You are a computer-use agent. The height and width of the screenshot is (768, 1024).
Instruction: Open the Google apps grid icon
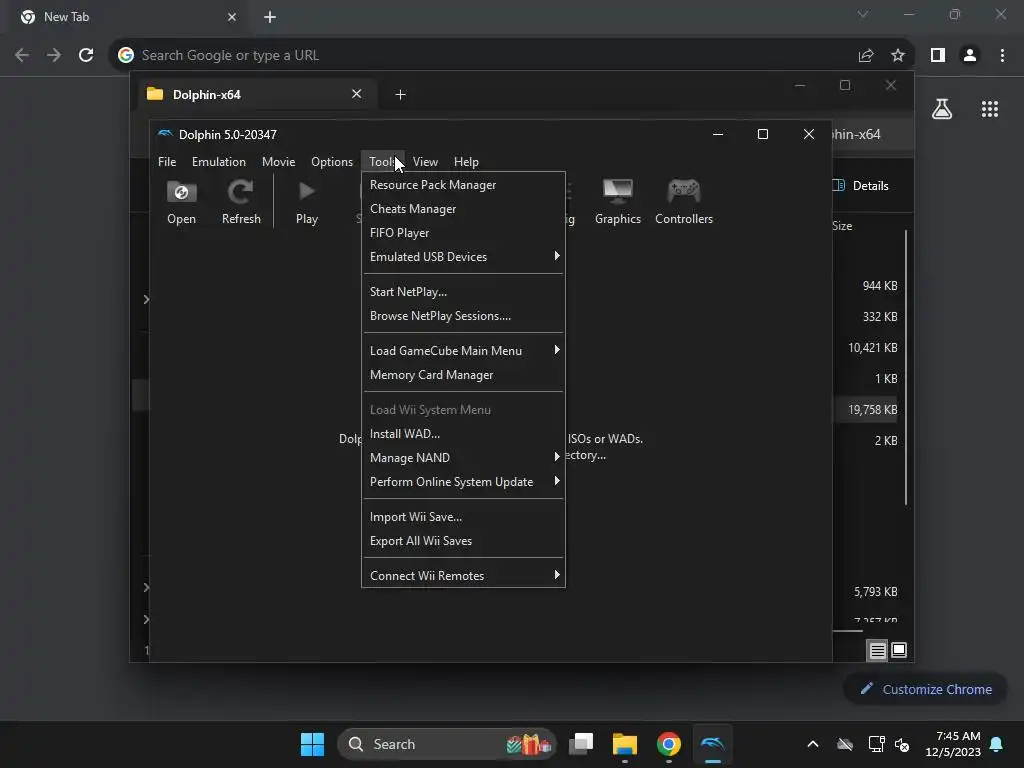point(990,109)
